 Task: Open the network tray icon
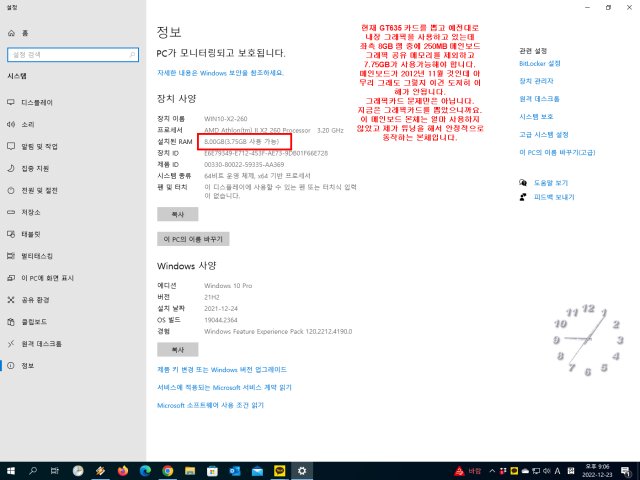(536, 471)
